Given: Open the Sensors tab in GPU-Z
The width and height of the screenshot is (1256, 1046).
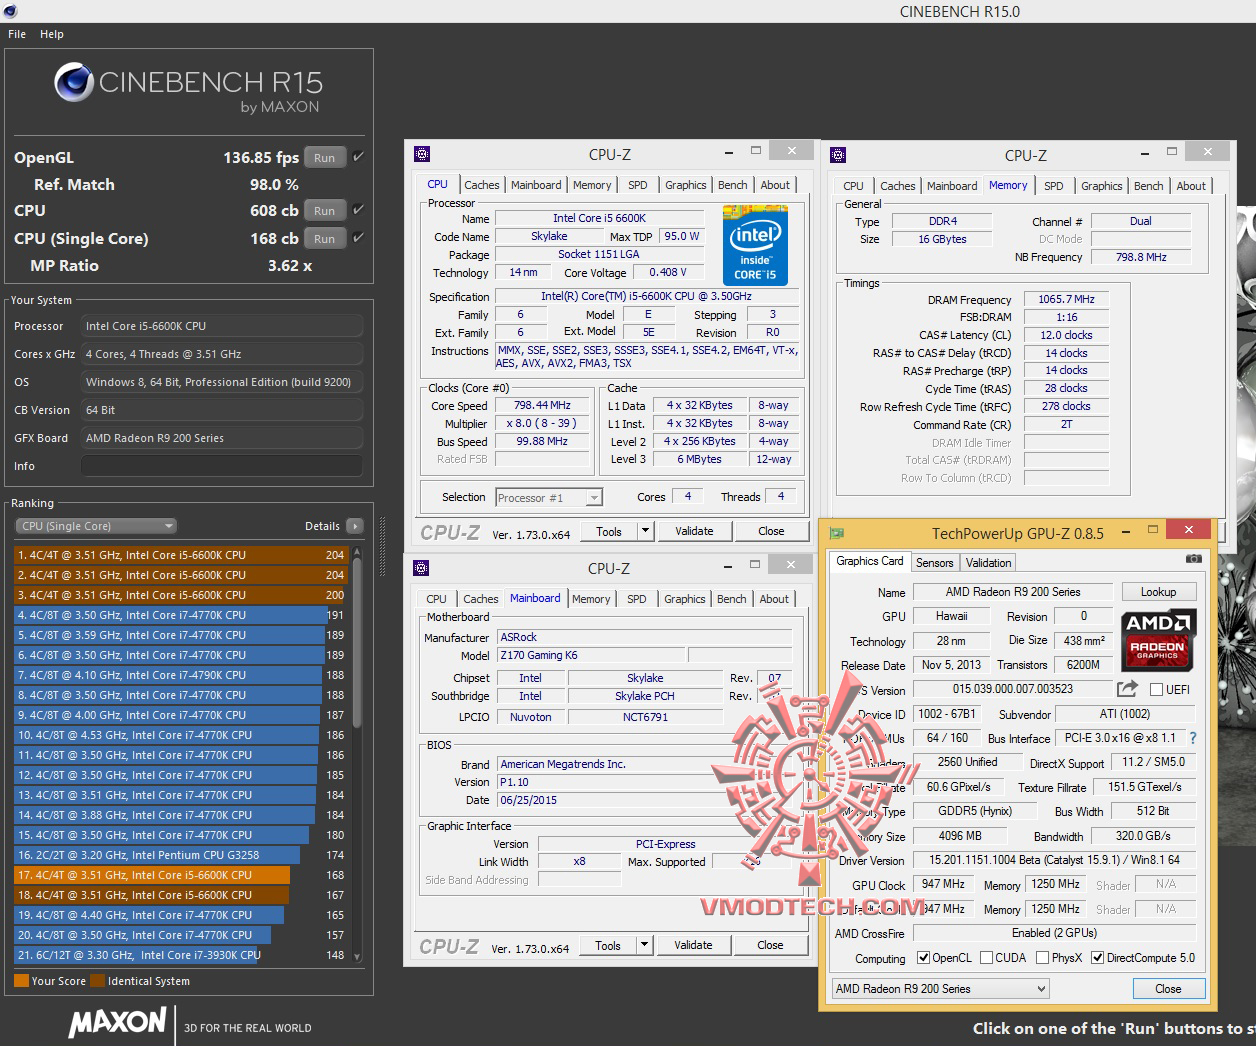Looking at the screenshot, I should pyautogui.click(x=935, y=563).
